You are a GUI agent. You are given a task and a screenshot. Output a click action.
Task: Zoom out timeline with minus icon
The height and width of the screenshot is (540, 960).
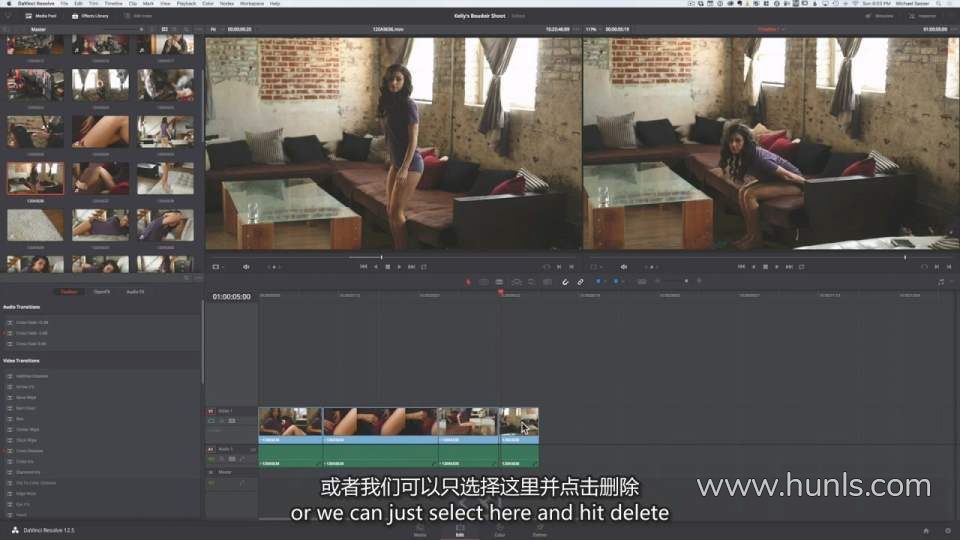[657, 281]
